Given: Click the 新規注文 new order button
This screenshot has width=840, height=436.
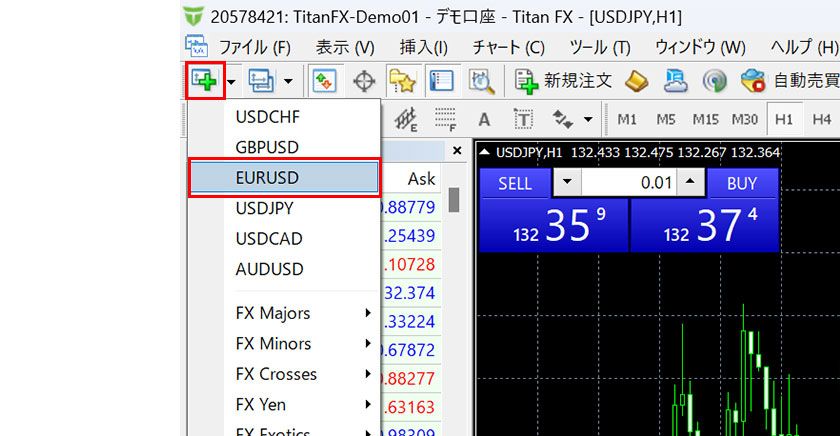Looking at the screenshot, I should [564, 81].
